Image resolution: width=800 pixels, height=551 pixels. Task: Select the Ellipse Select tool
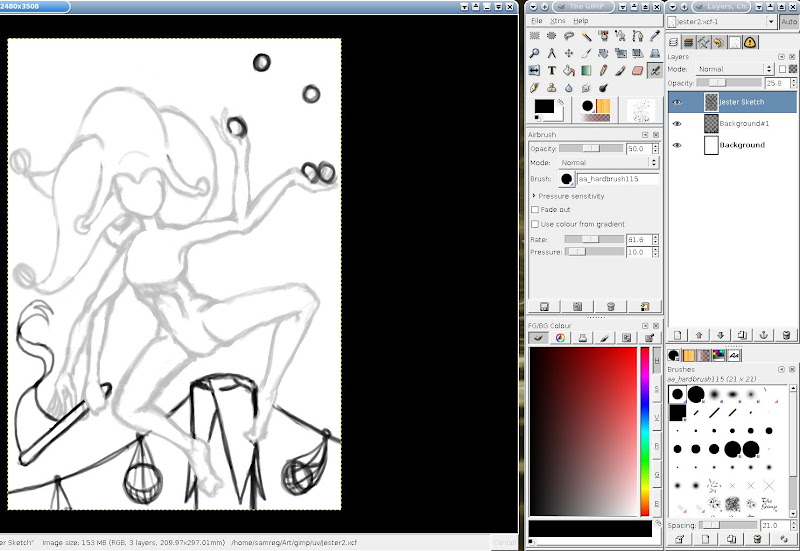pyautogui.click(x=552, y=36)
